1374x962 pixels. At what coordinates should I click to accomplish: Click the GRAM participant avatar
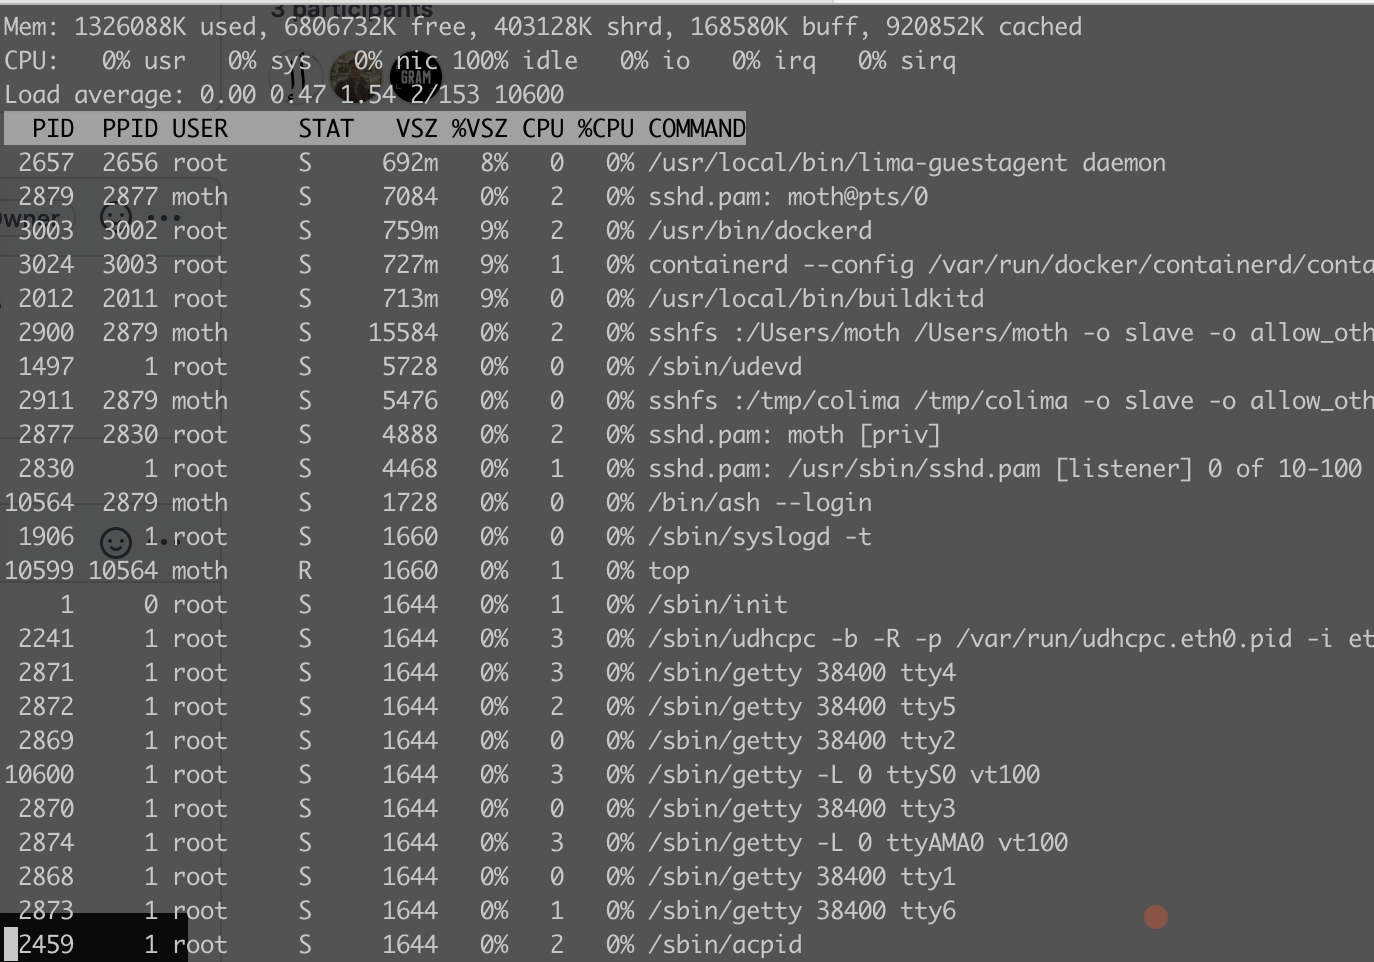415,76
